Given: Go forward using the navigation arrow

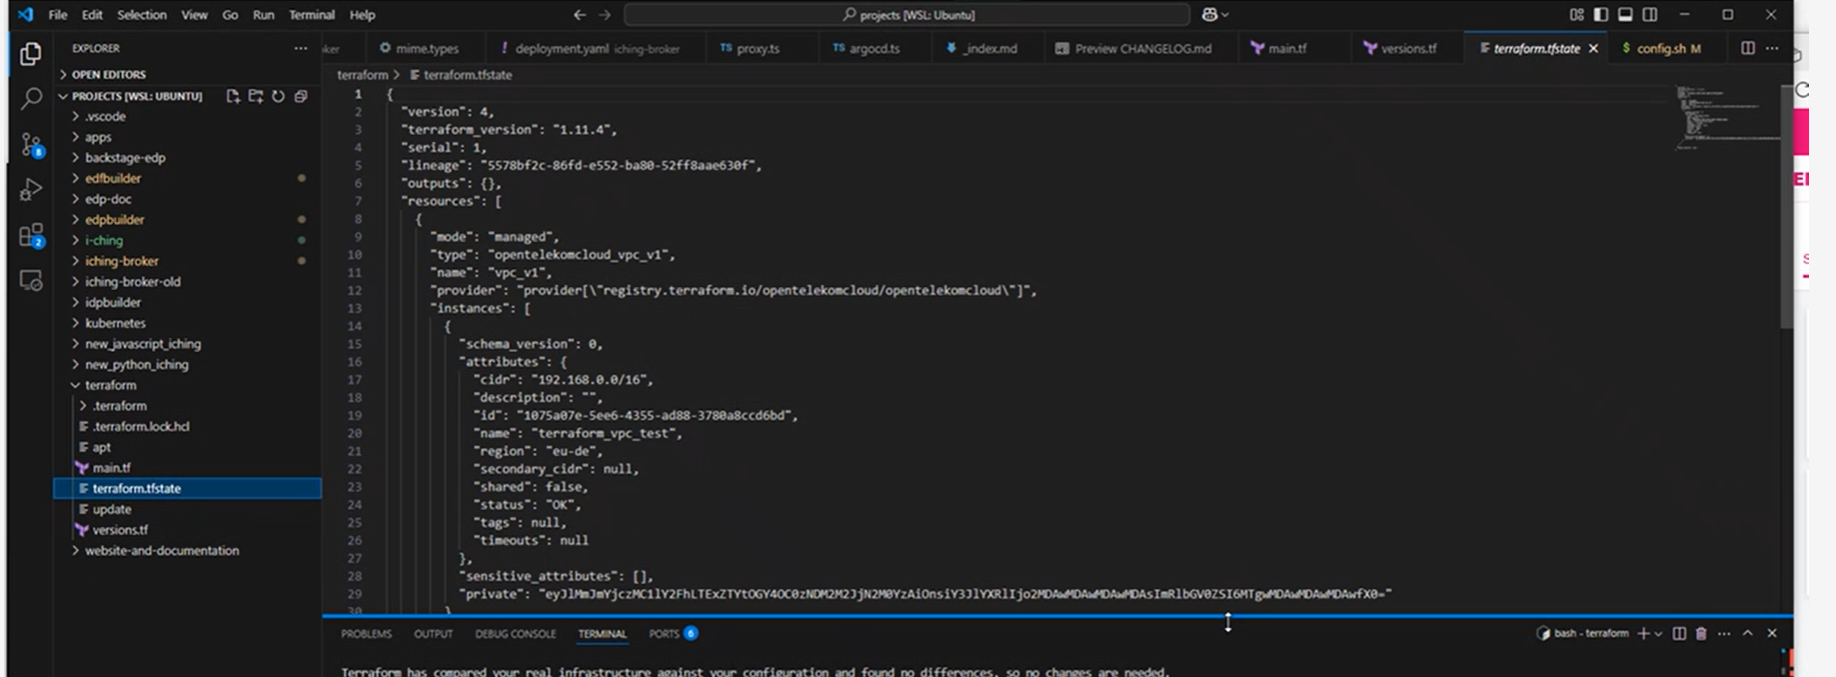Looking at the screenshot, I should pos(605,15).
